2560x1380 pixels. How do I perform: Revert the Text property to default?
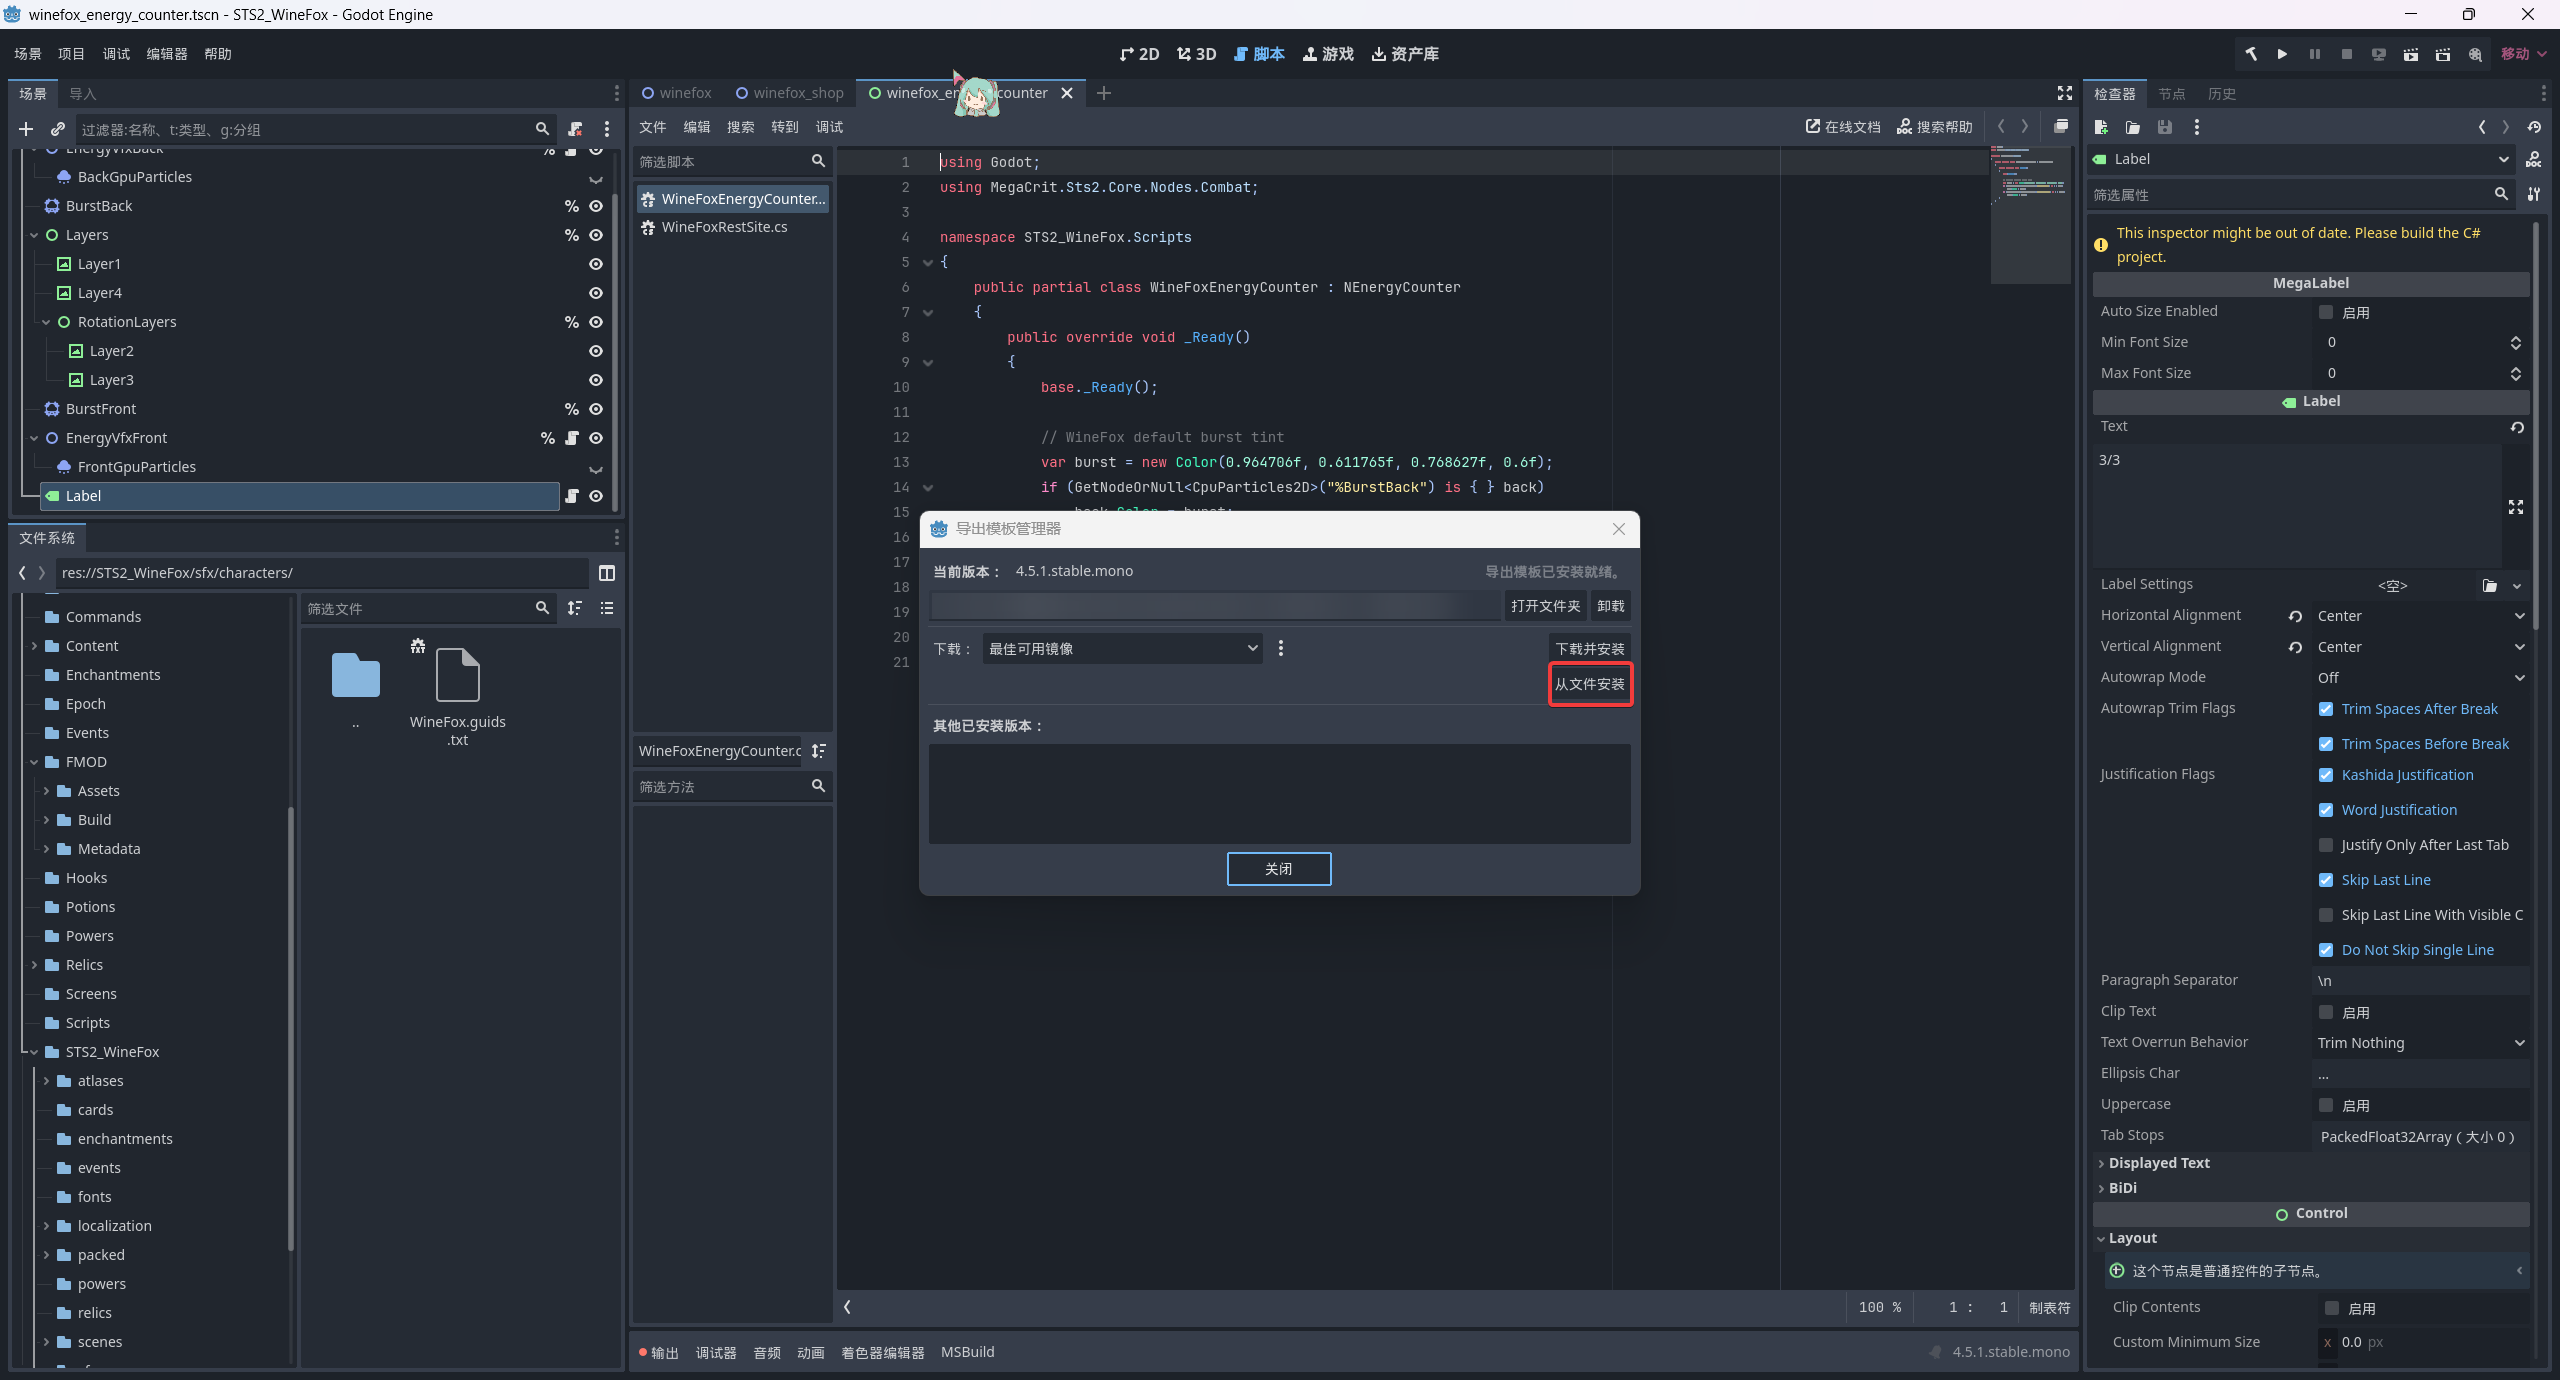[2517, 427]
